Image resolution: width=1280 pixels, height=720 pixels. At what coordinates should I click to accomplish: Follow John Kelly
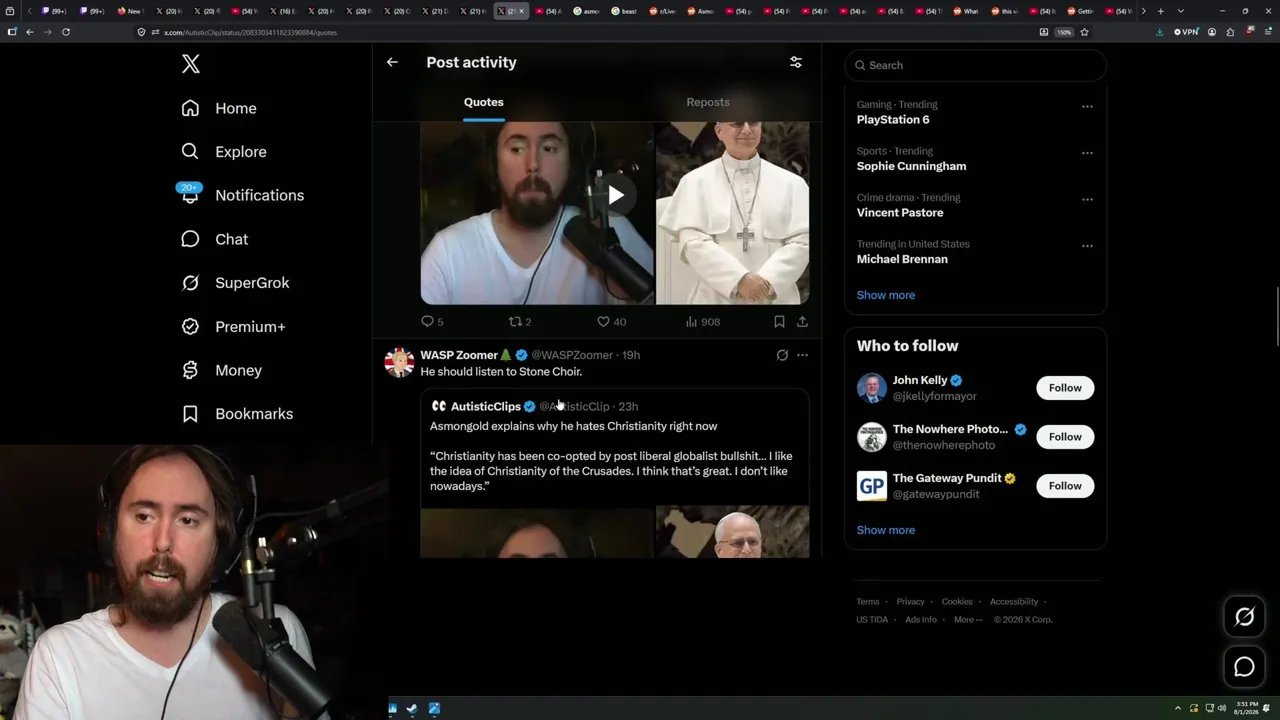pos(1065,388)
